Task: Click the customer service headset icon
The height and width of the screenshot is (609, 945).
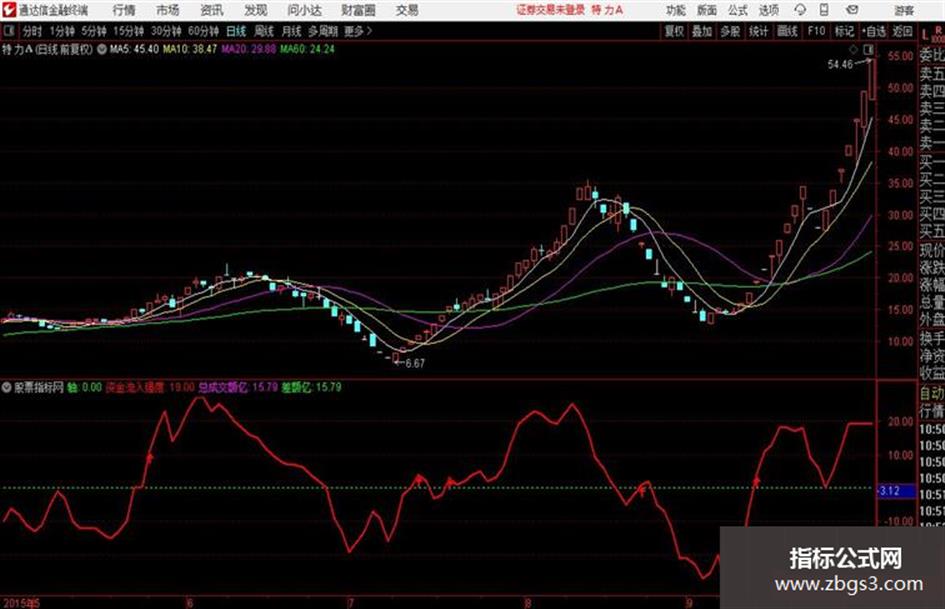Action: pos(800,10)
